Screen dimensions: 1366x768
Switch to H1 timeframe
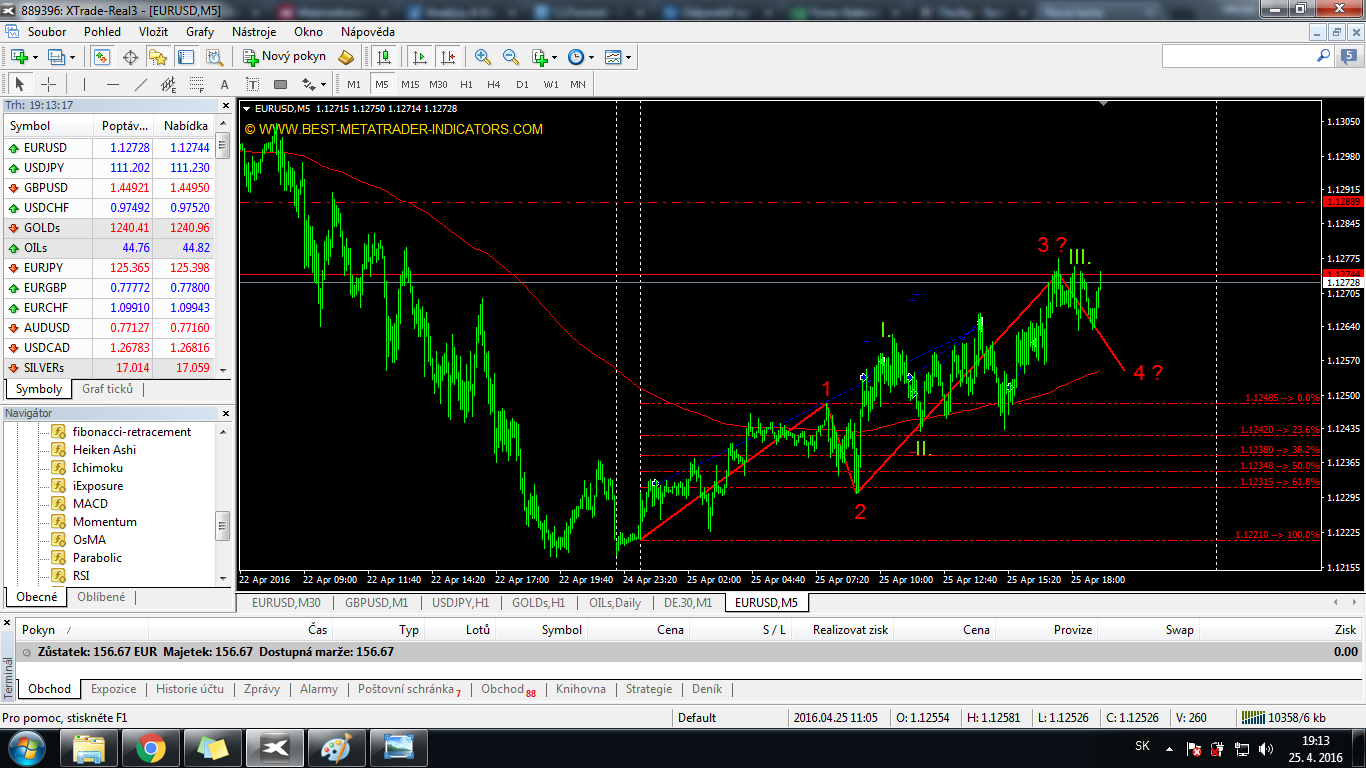466,84
